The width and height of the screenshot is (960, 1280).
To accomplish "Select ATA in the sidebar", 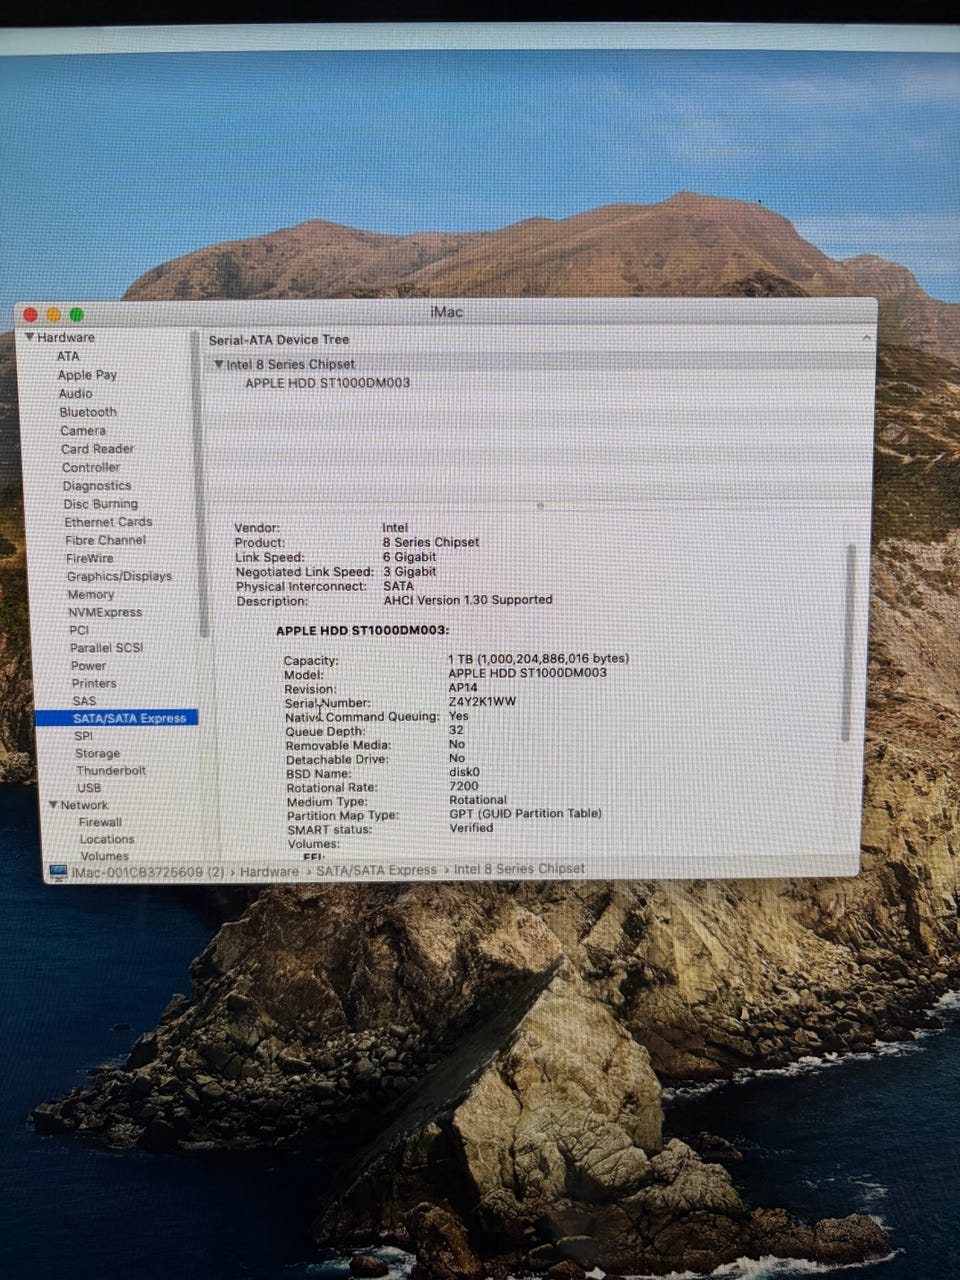I will [68, 356].
